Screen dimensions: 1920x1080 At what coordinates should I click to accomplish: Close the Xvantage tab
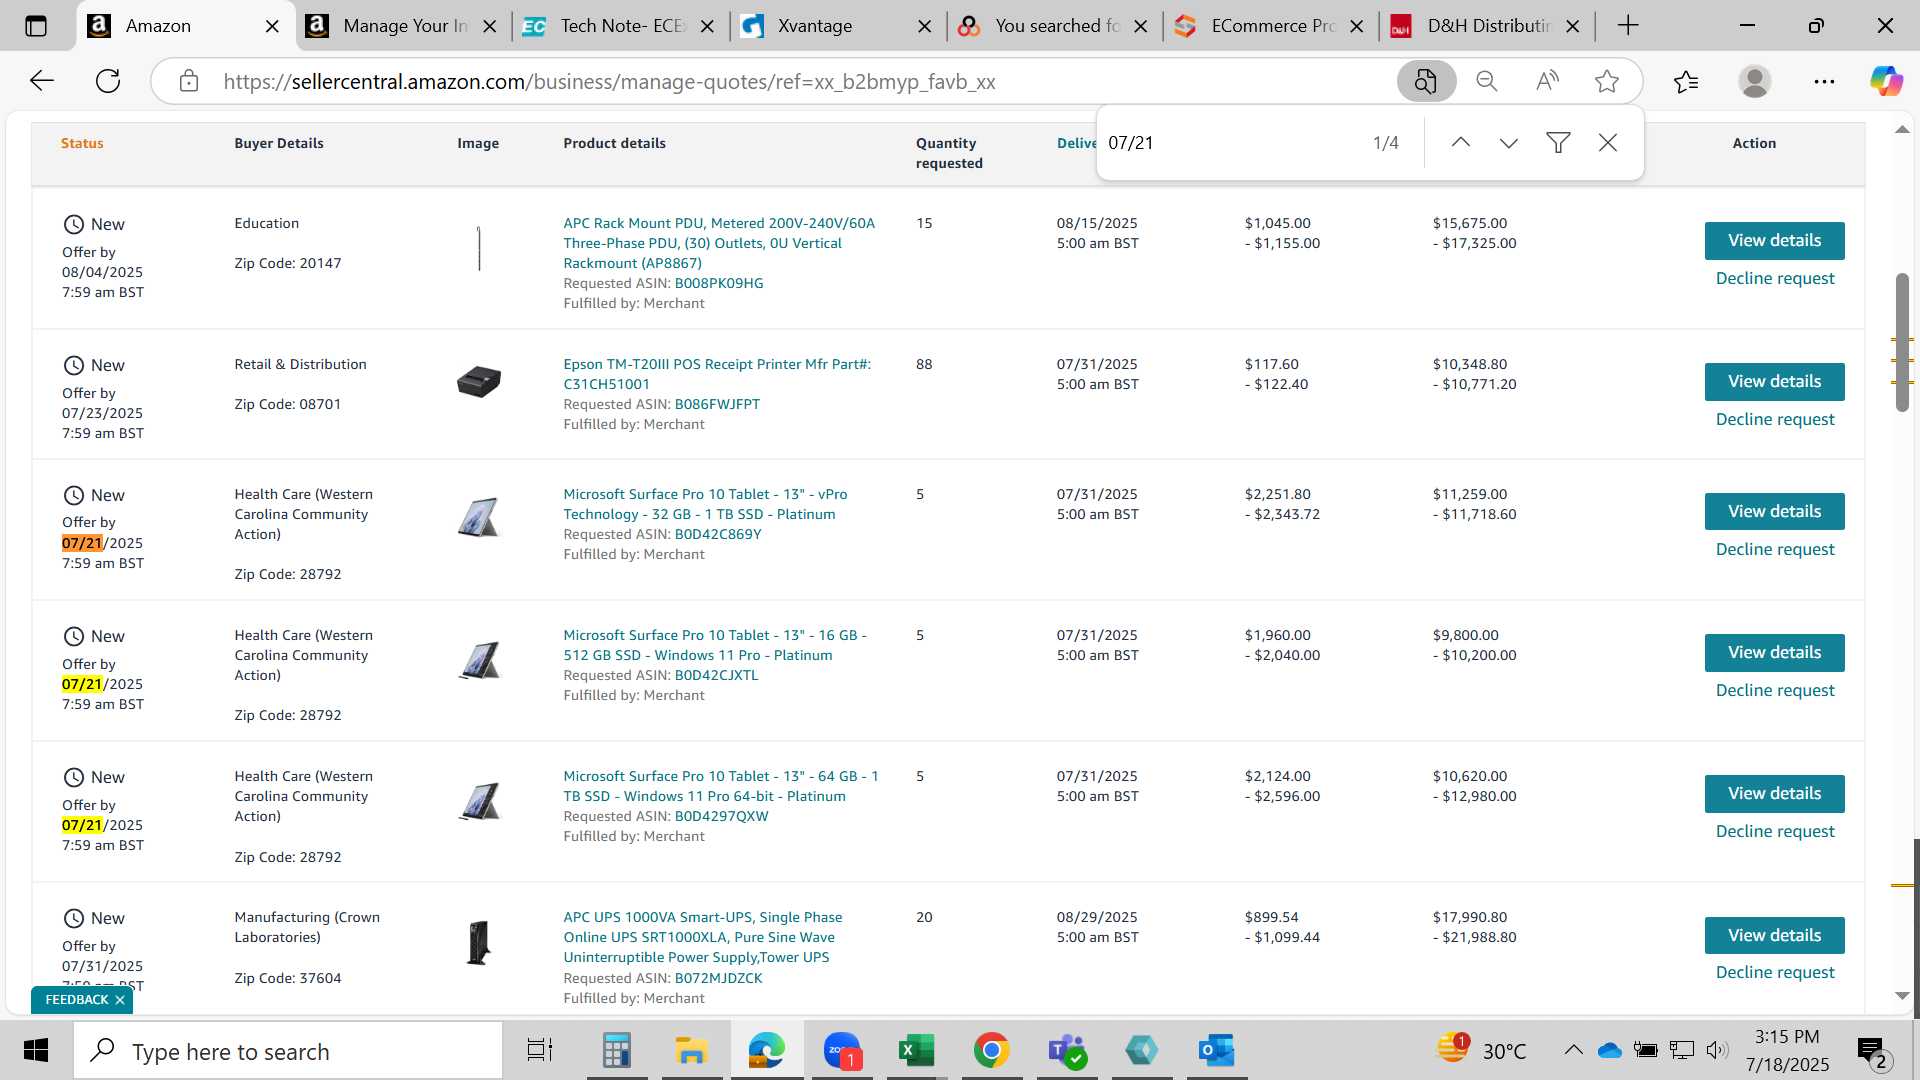pyautogui.click(x=924, y=26)
